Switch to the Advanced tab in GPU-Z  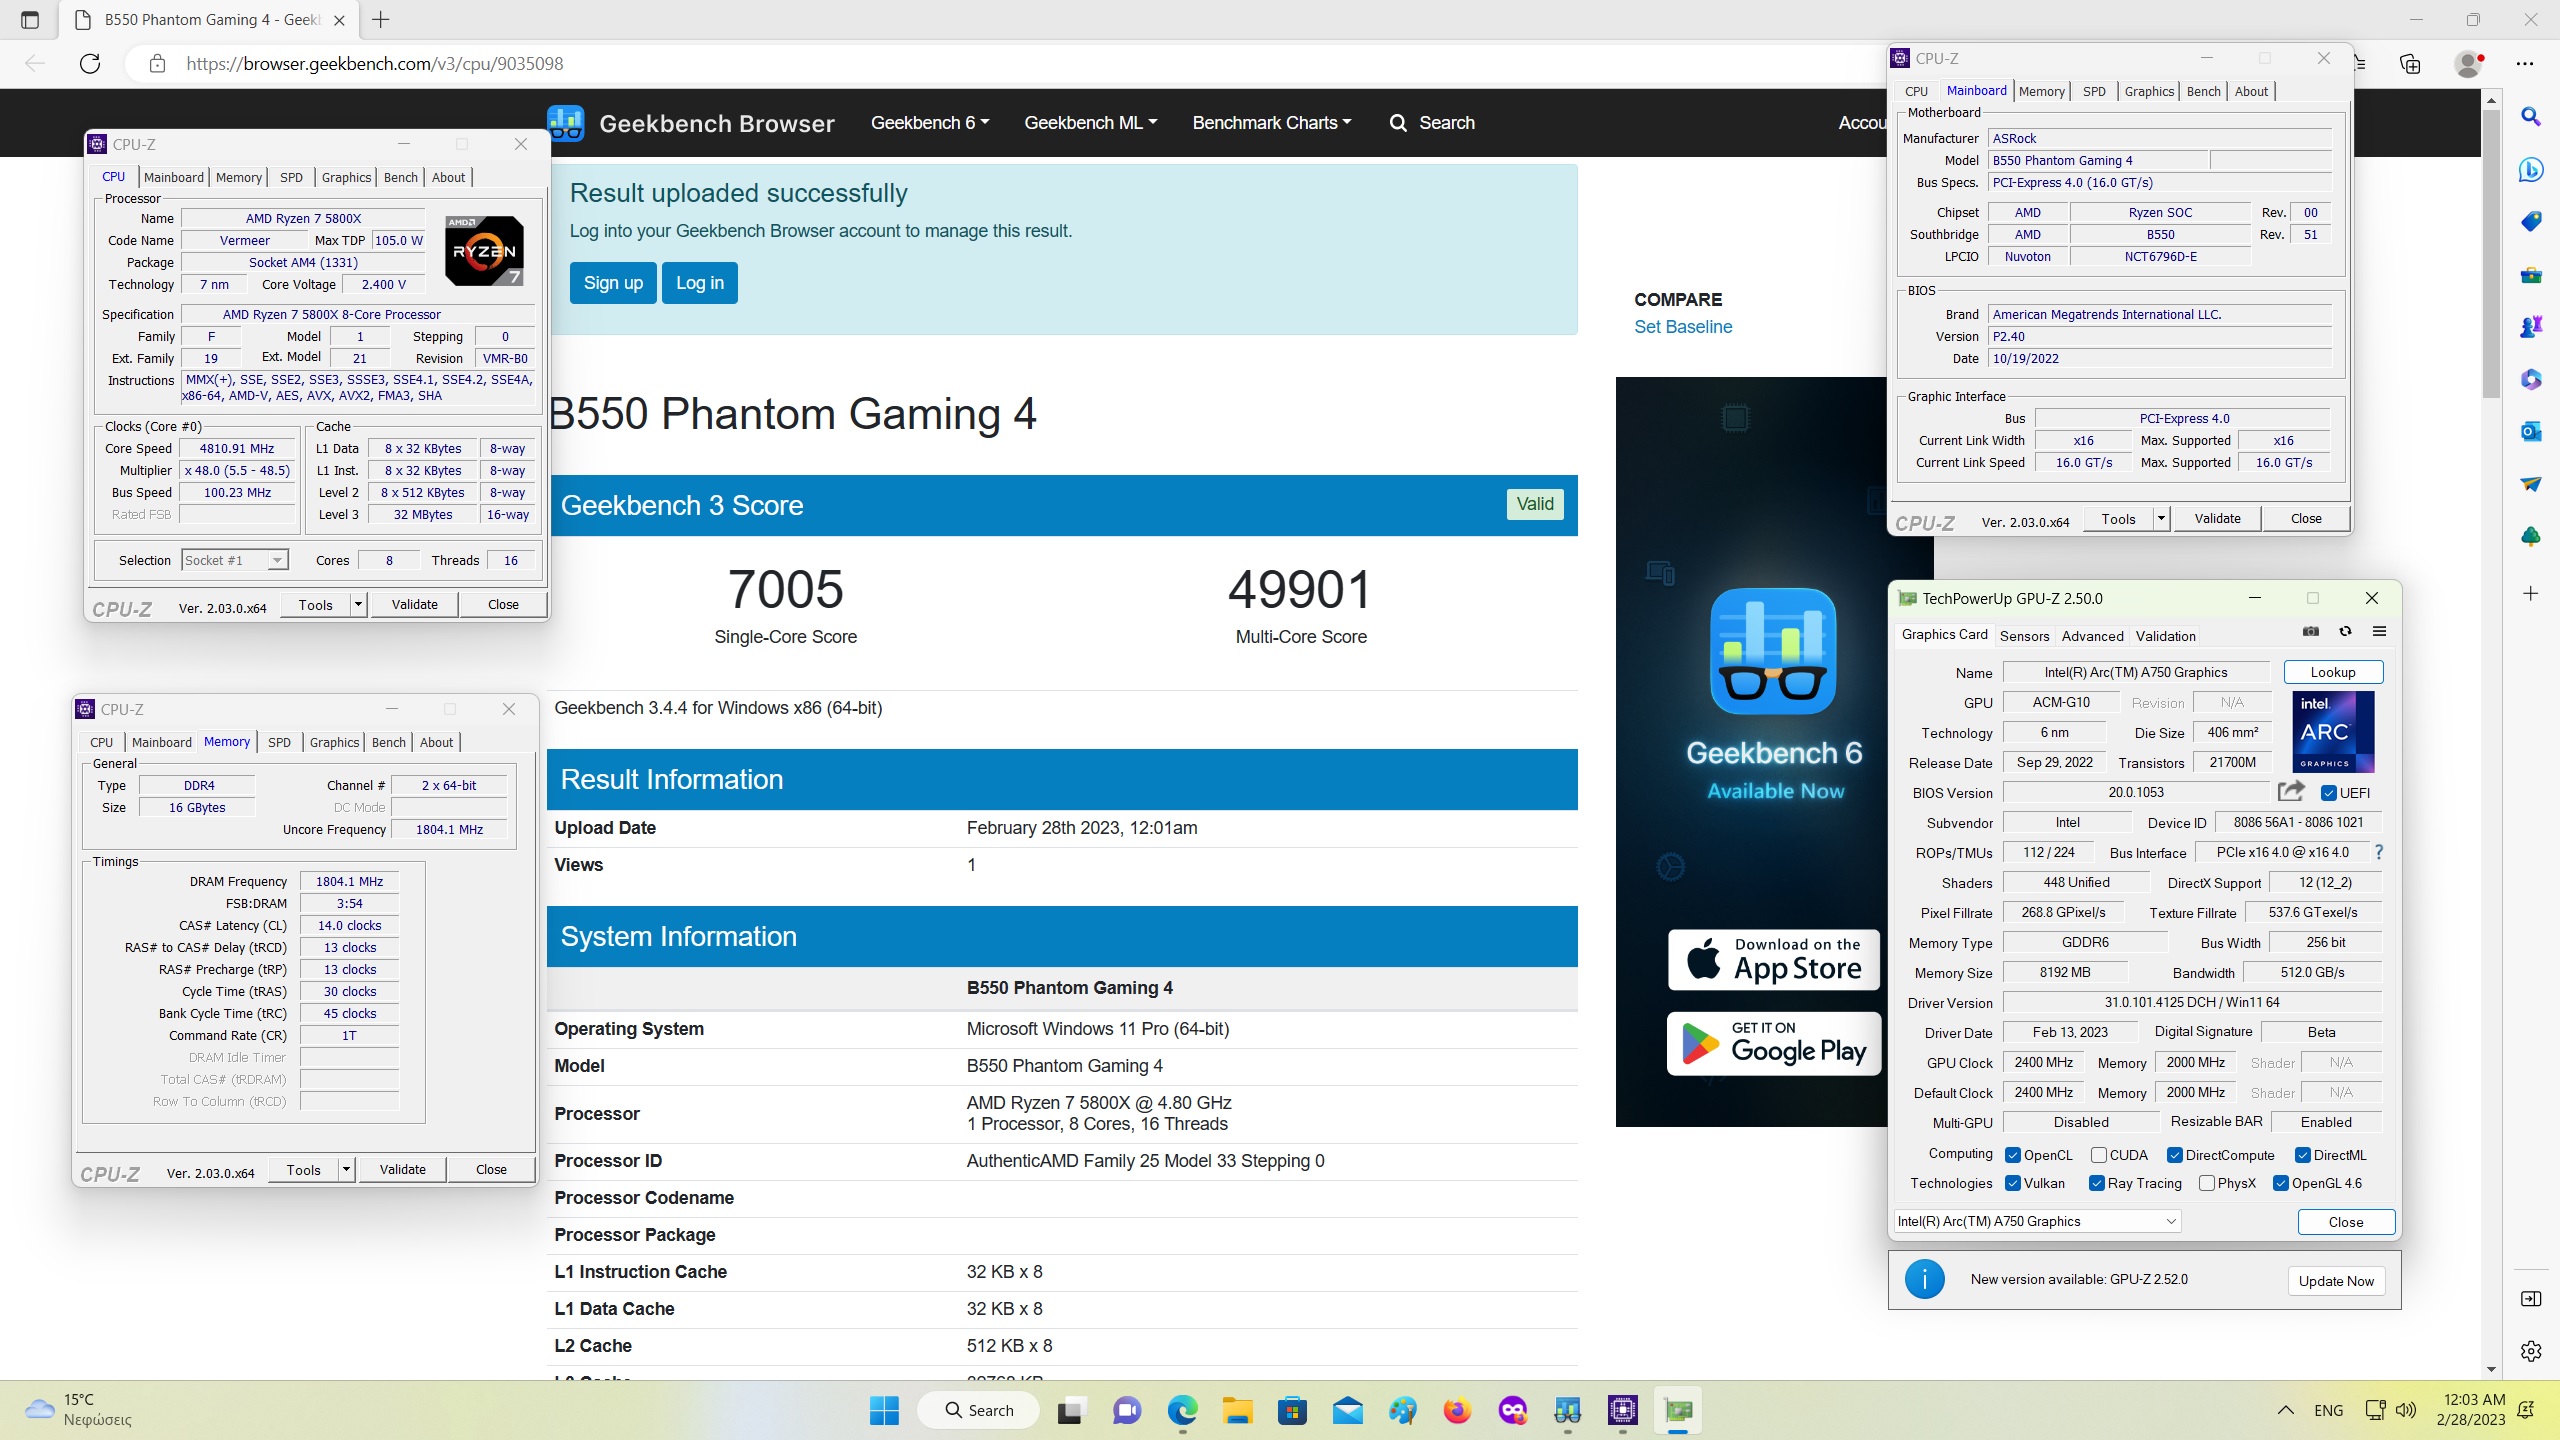point(2092,636)
